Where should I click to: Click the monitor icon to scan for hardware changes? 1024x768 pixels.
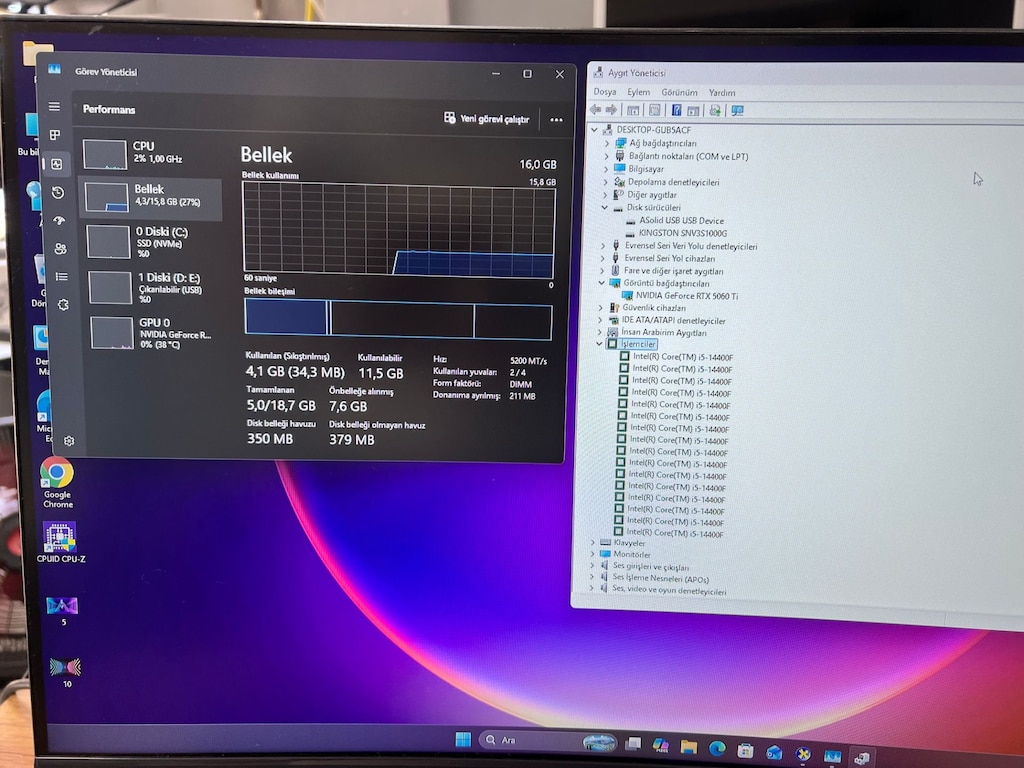tap(737, 111)
